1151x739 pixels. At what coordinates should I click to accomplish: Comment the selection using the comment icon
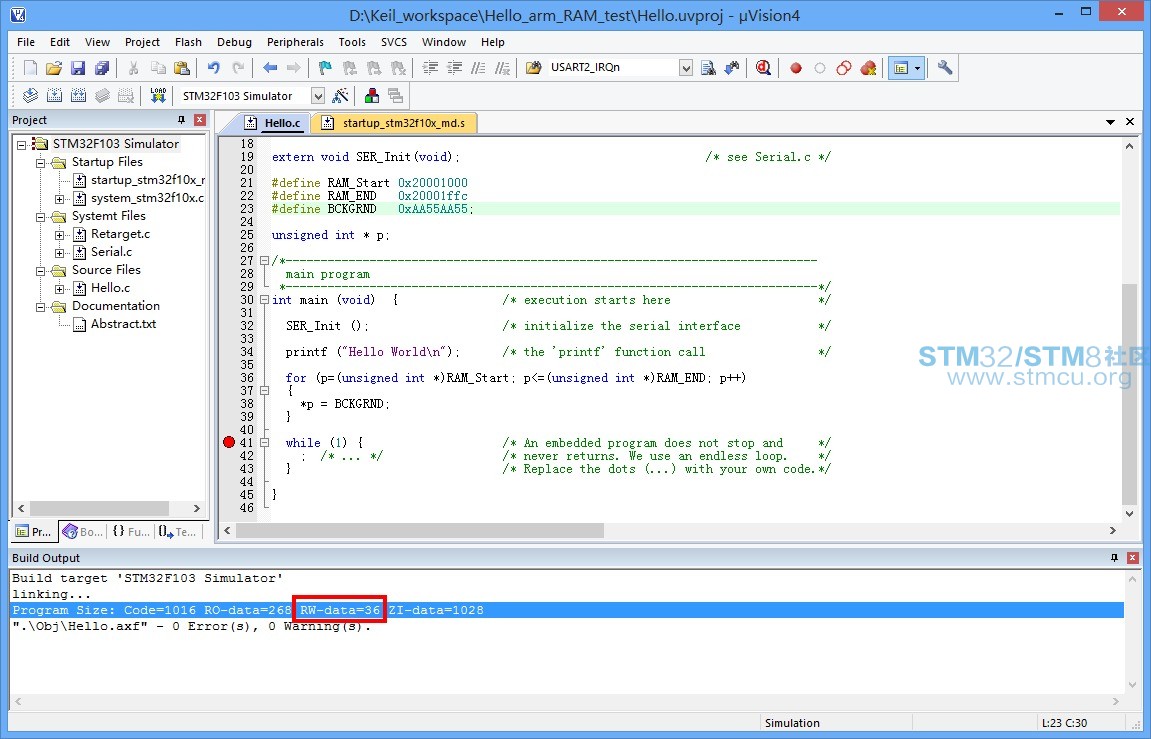[x=479, y=68]
